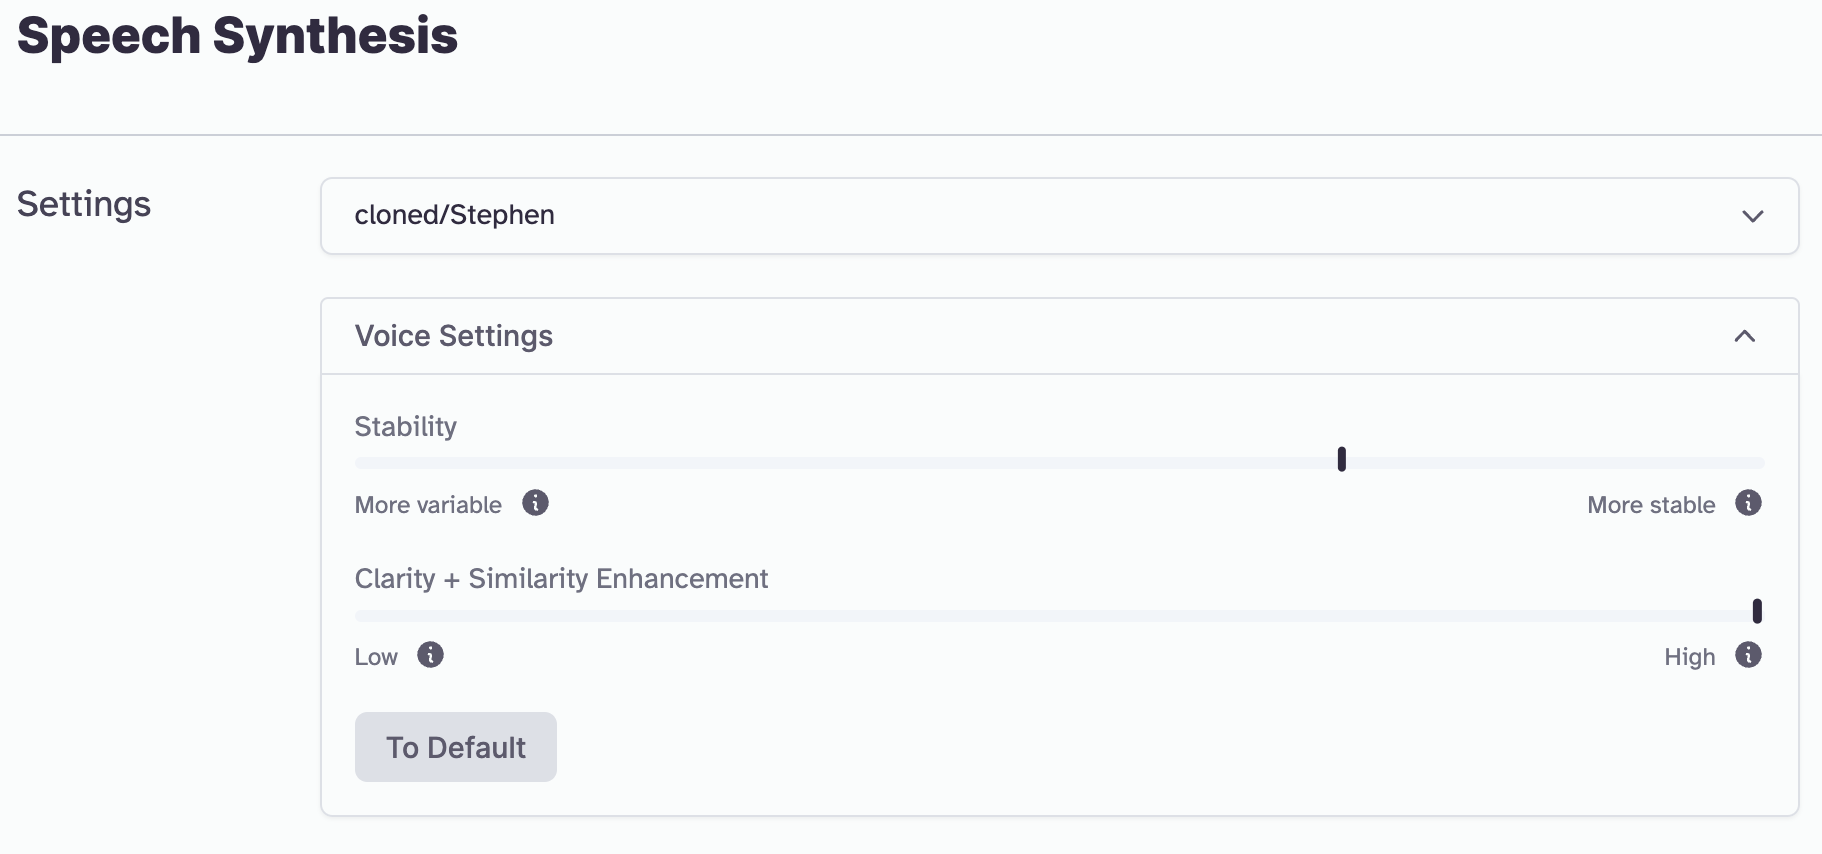Screen dimensions: 1822x854
Task: Click the info icon beside More variable
Action: click(535, 503)
